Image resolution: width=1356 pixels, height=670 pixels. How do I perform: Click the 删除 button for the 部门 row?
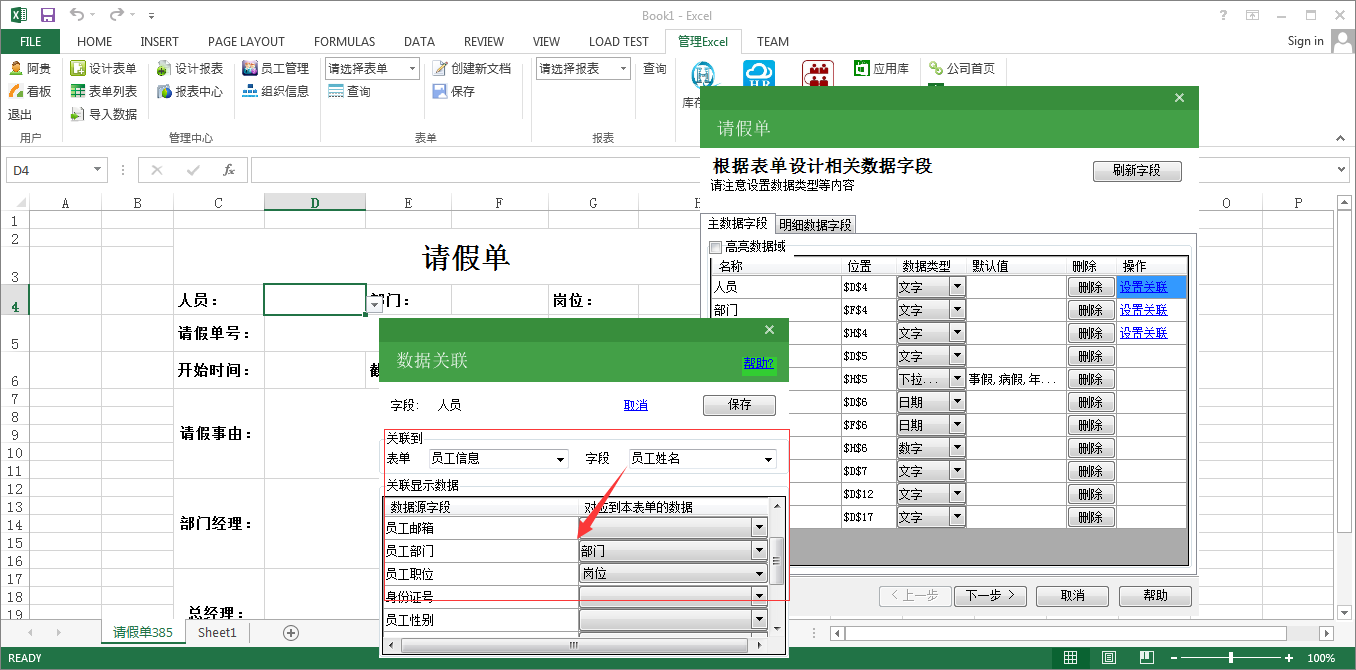(x=1091, y=310)
